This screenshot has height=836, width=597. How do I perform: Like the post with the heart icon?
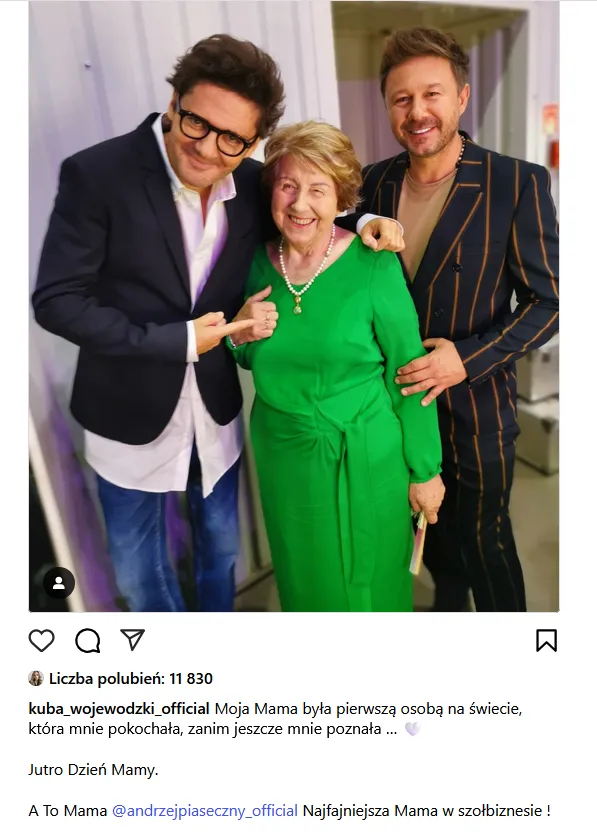[42, 640]
